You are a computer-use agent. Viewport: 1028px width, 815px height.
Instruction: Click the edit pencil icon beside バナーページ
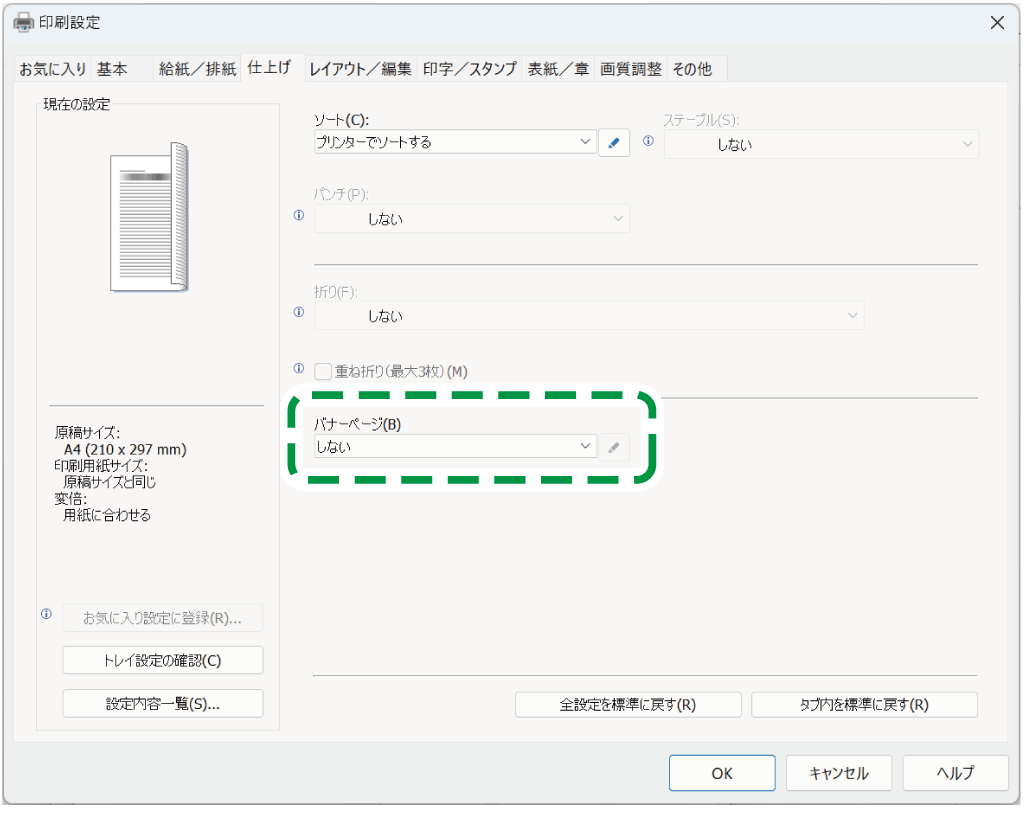tap(614, 446)
